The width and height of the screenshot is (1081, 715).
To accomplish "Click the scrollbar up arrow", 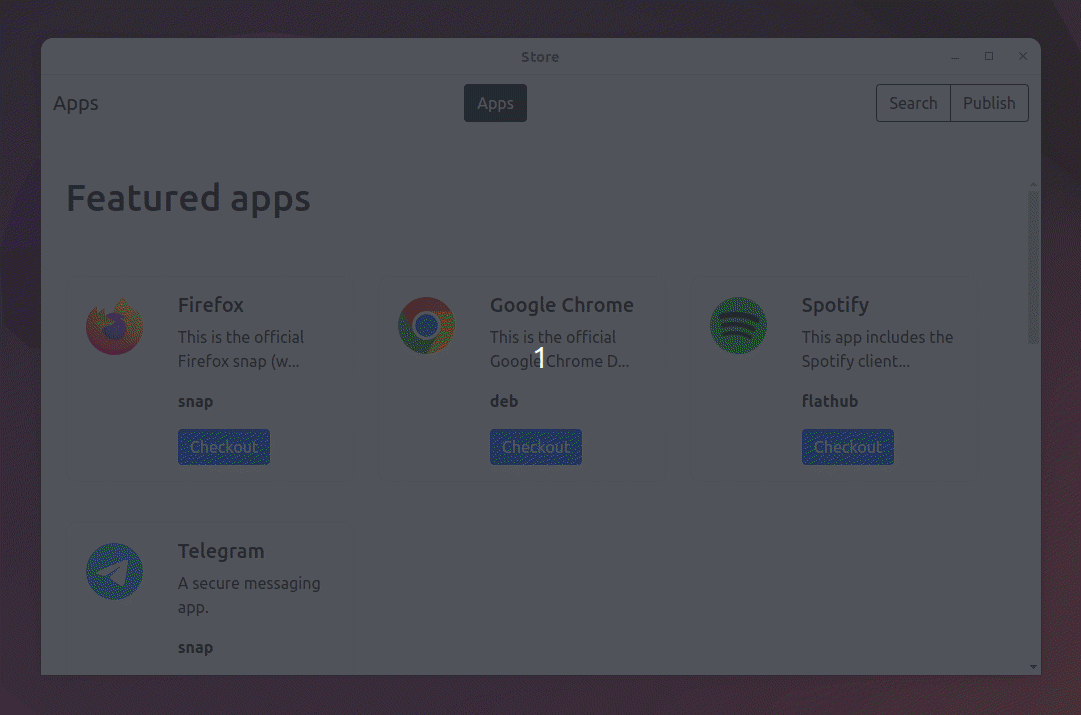I will click(1034, 184).
